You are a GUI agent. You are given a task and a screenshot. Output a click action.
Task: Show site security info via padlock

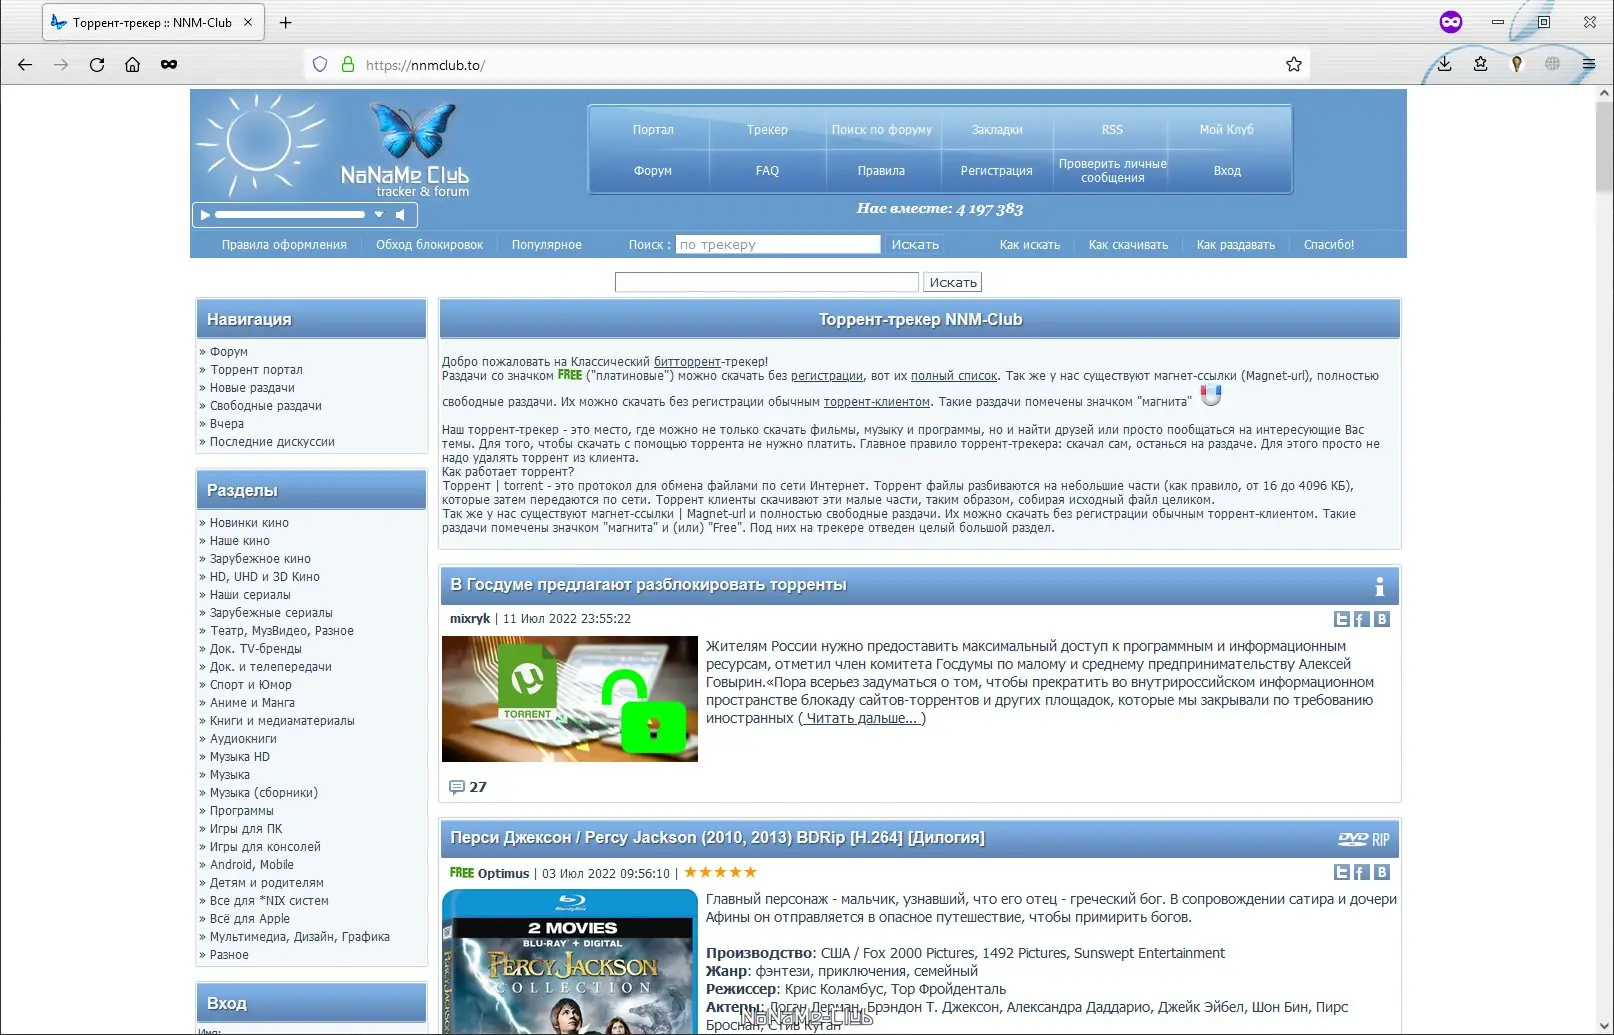tap(348, 65)
